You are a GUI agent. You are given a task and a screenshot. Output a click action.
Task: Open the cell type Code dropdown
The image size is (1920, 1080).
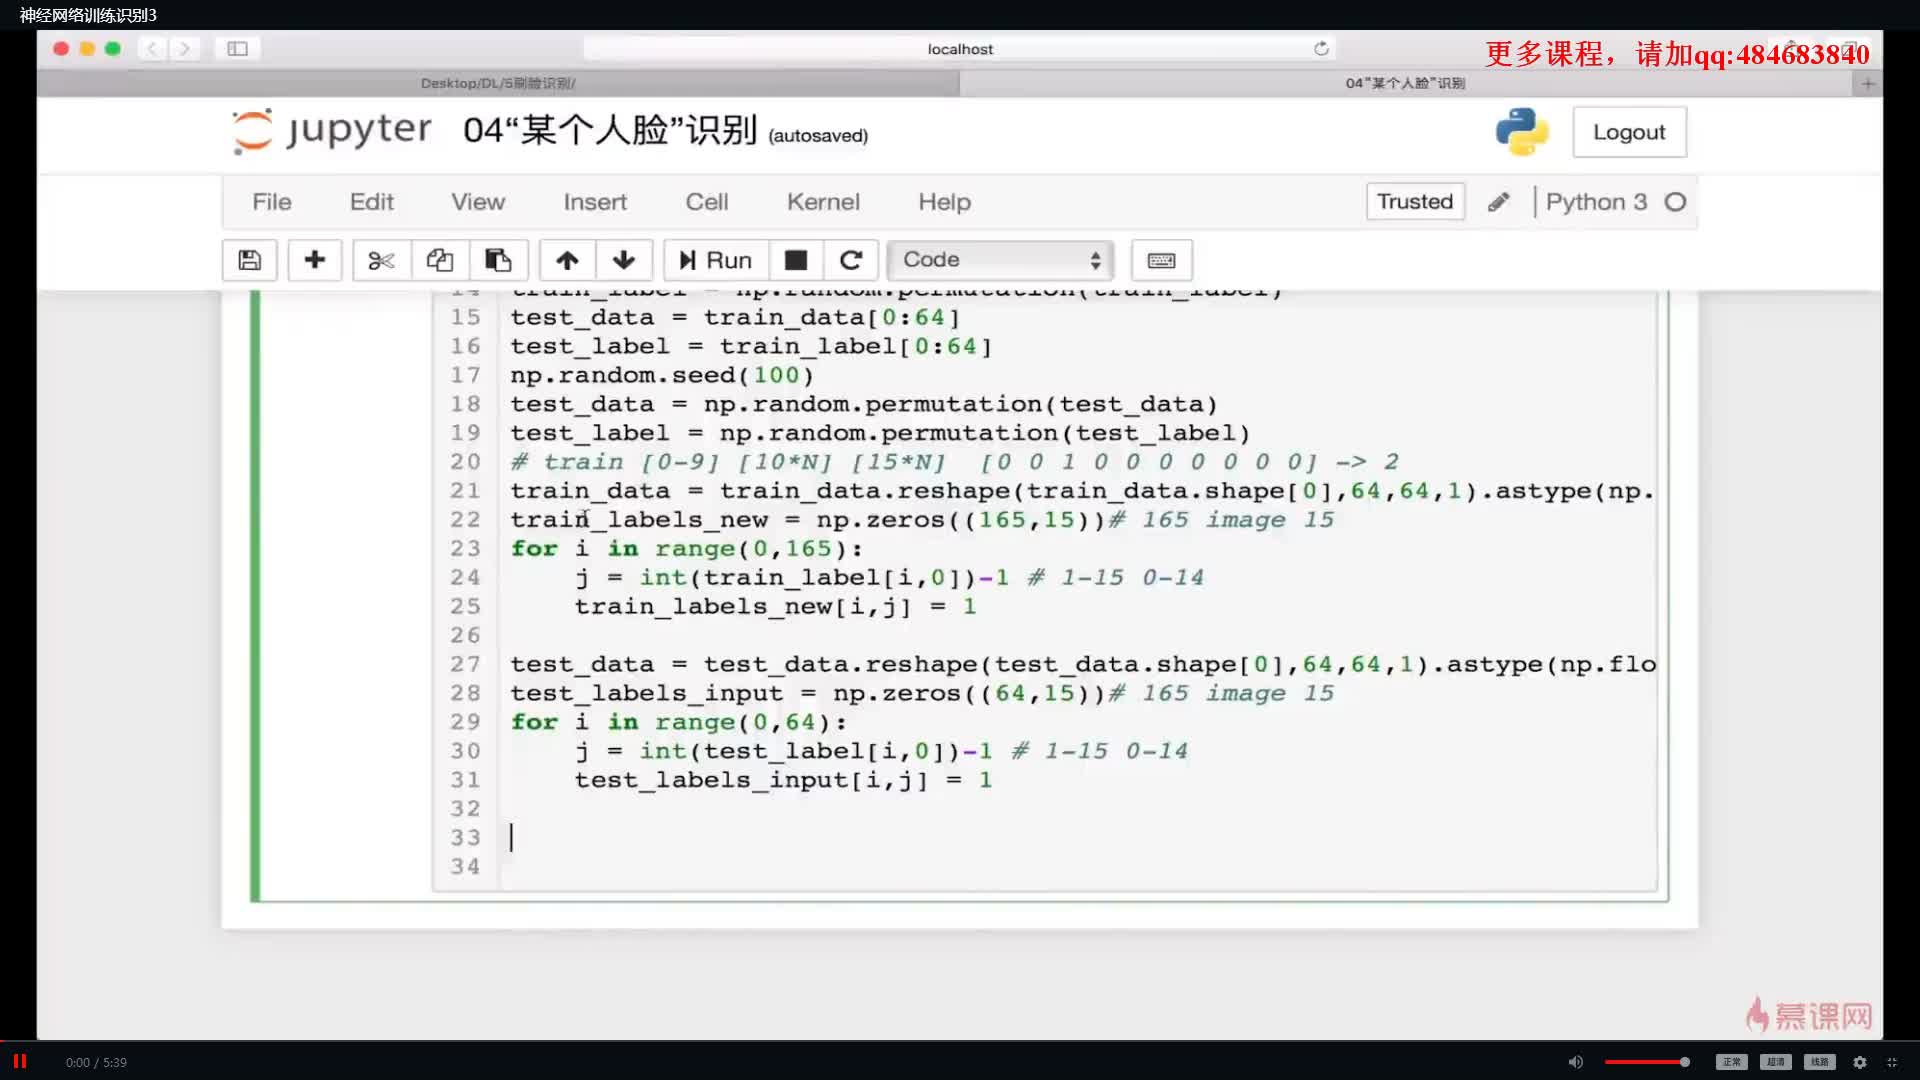click(x=1001, y=260)
